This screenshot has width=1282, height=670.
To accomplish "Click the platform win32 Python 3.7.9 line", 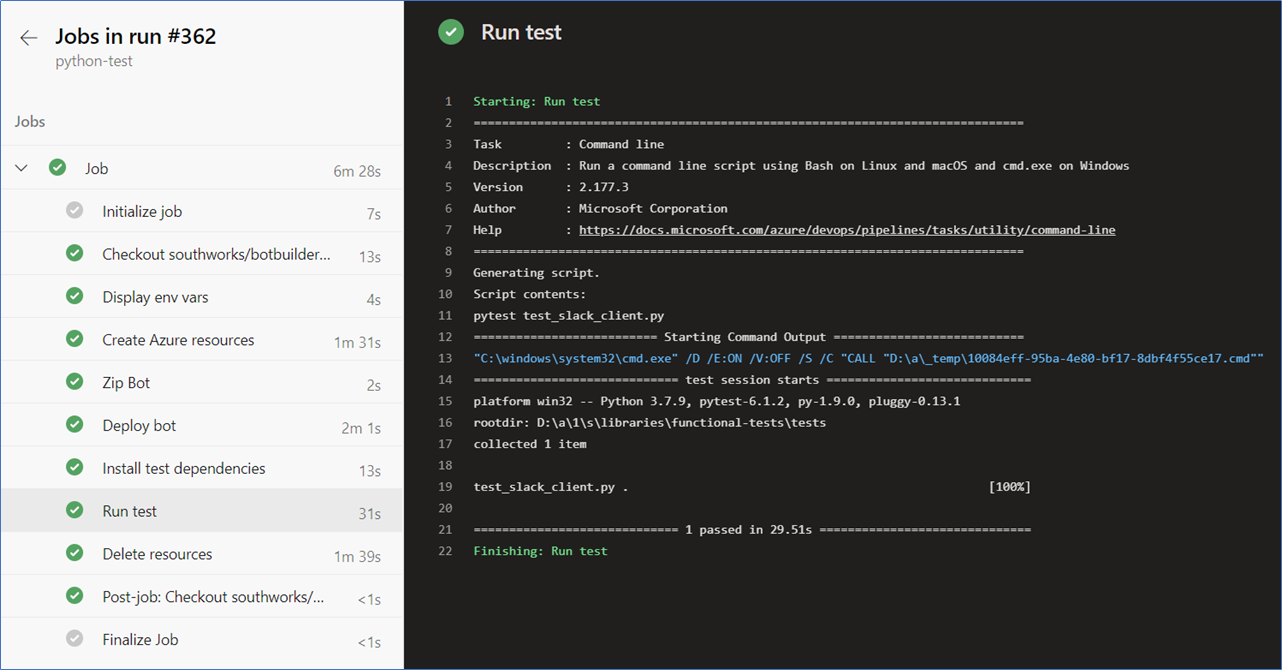I will (716, 401).
